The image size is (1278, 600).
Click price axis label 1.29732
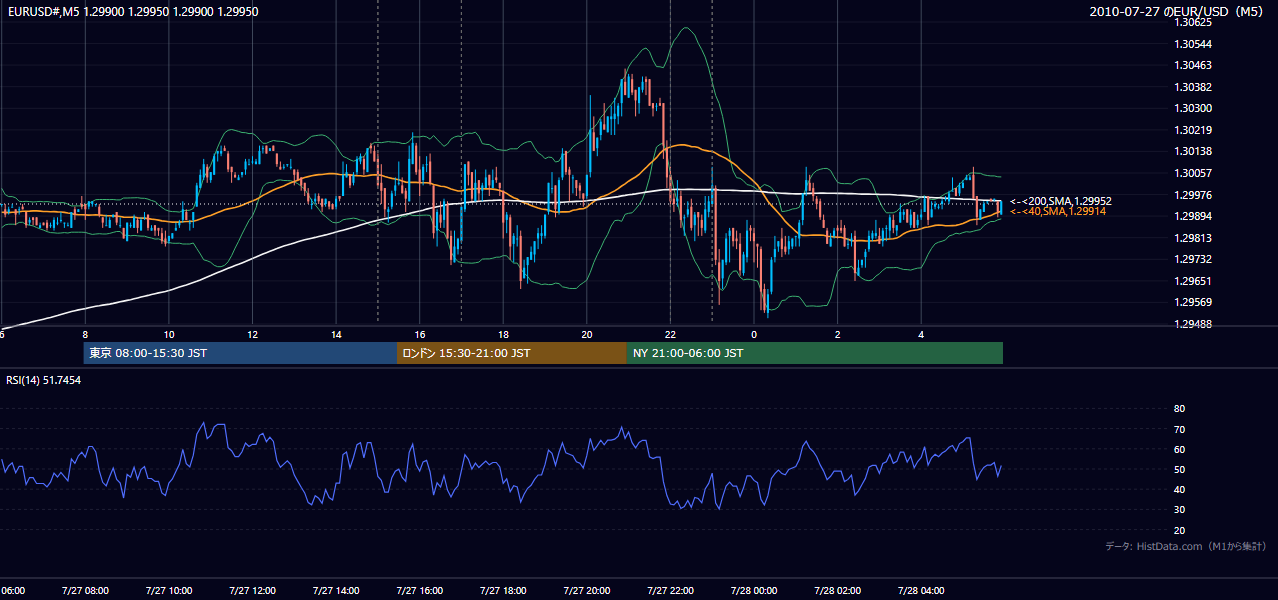(x=1193, y=259)
